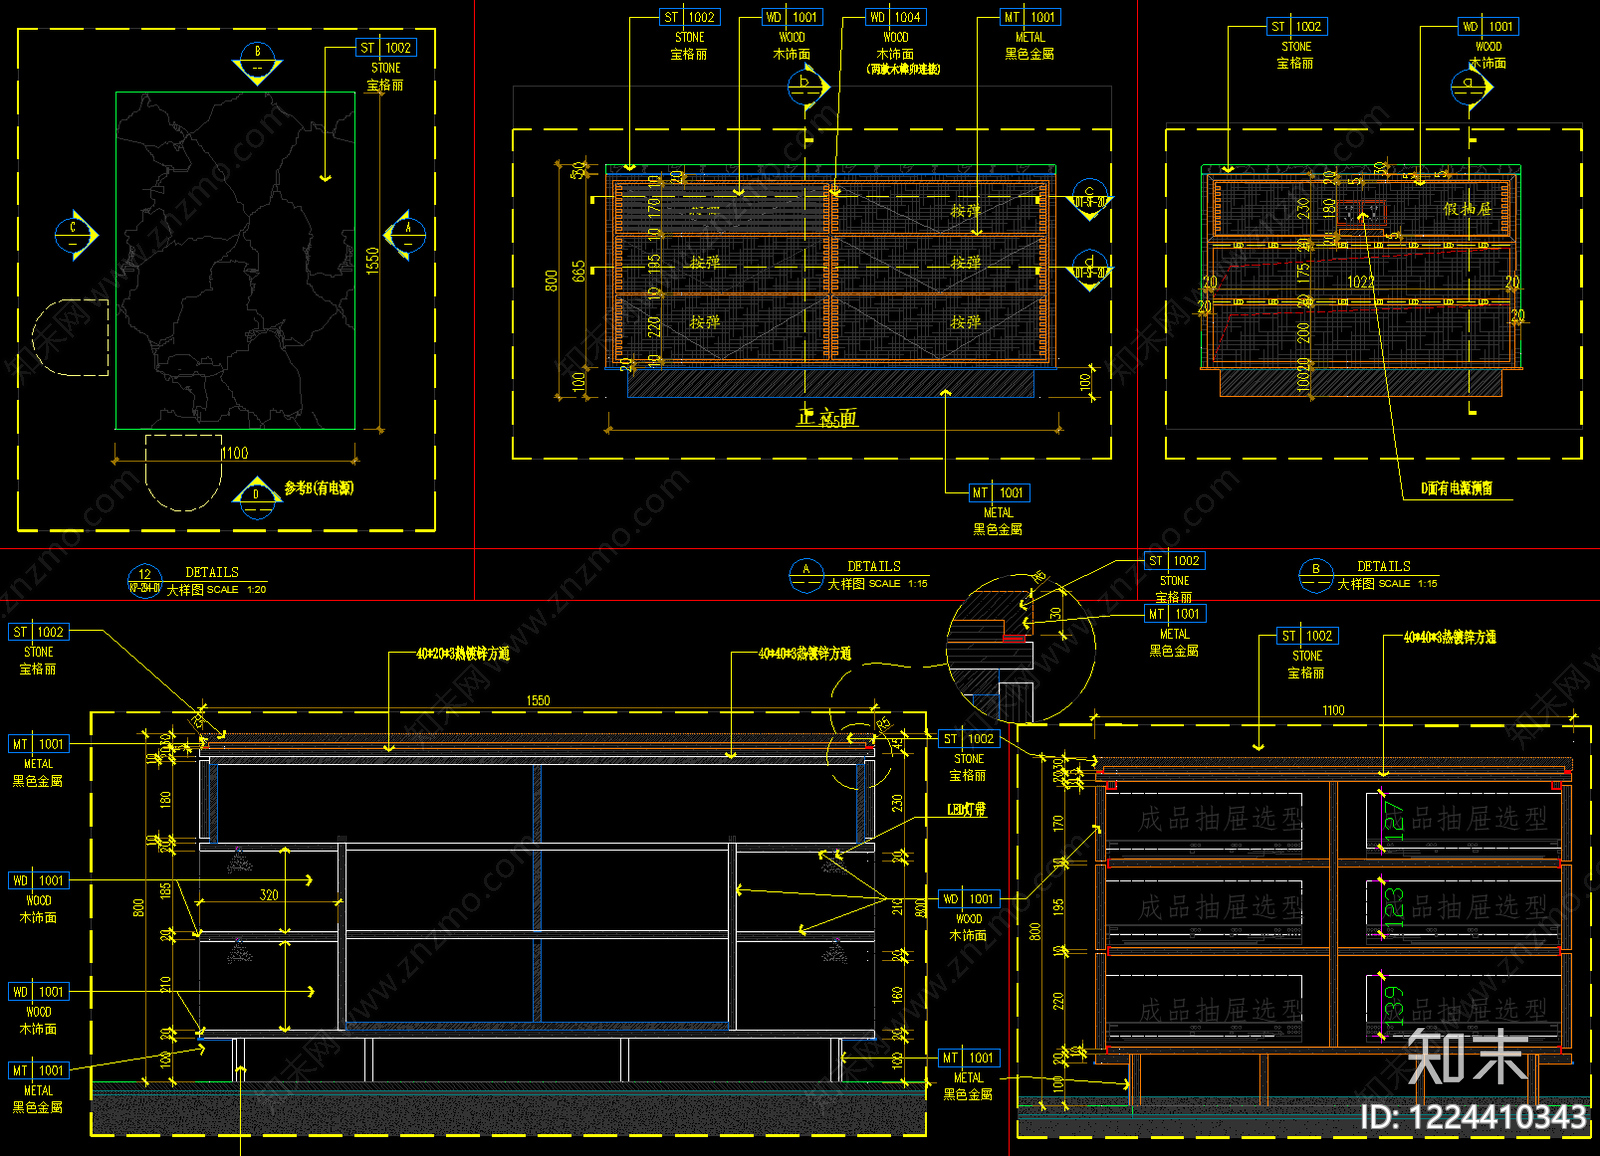
Task: Click section marker D near '参考B(有电源)'
Action: pos(257,497)
